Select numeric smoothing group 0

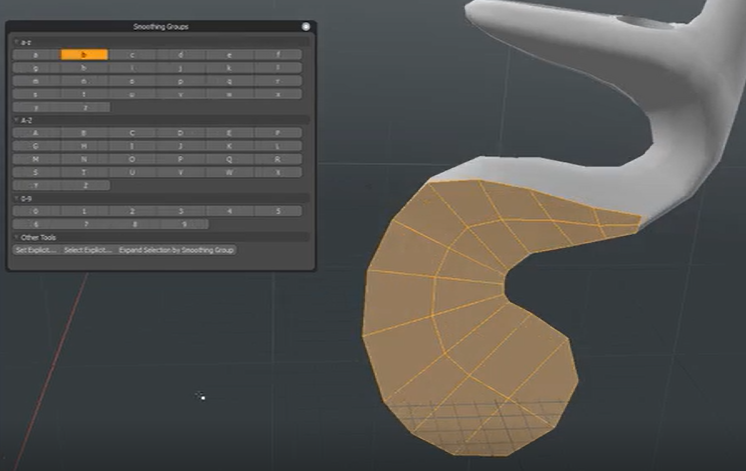click(x=36, y=211)
